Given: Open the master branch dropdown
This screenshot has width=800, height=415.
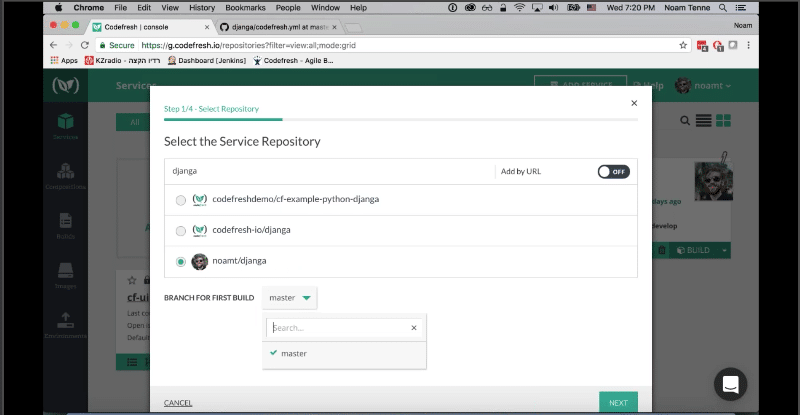Looking at the screenshot, I should (x=289, y=298).
